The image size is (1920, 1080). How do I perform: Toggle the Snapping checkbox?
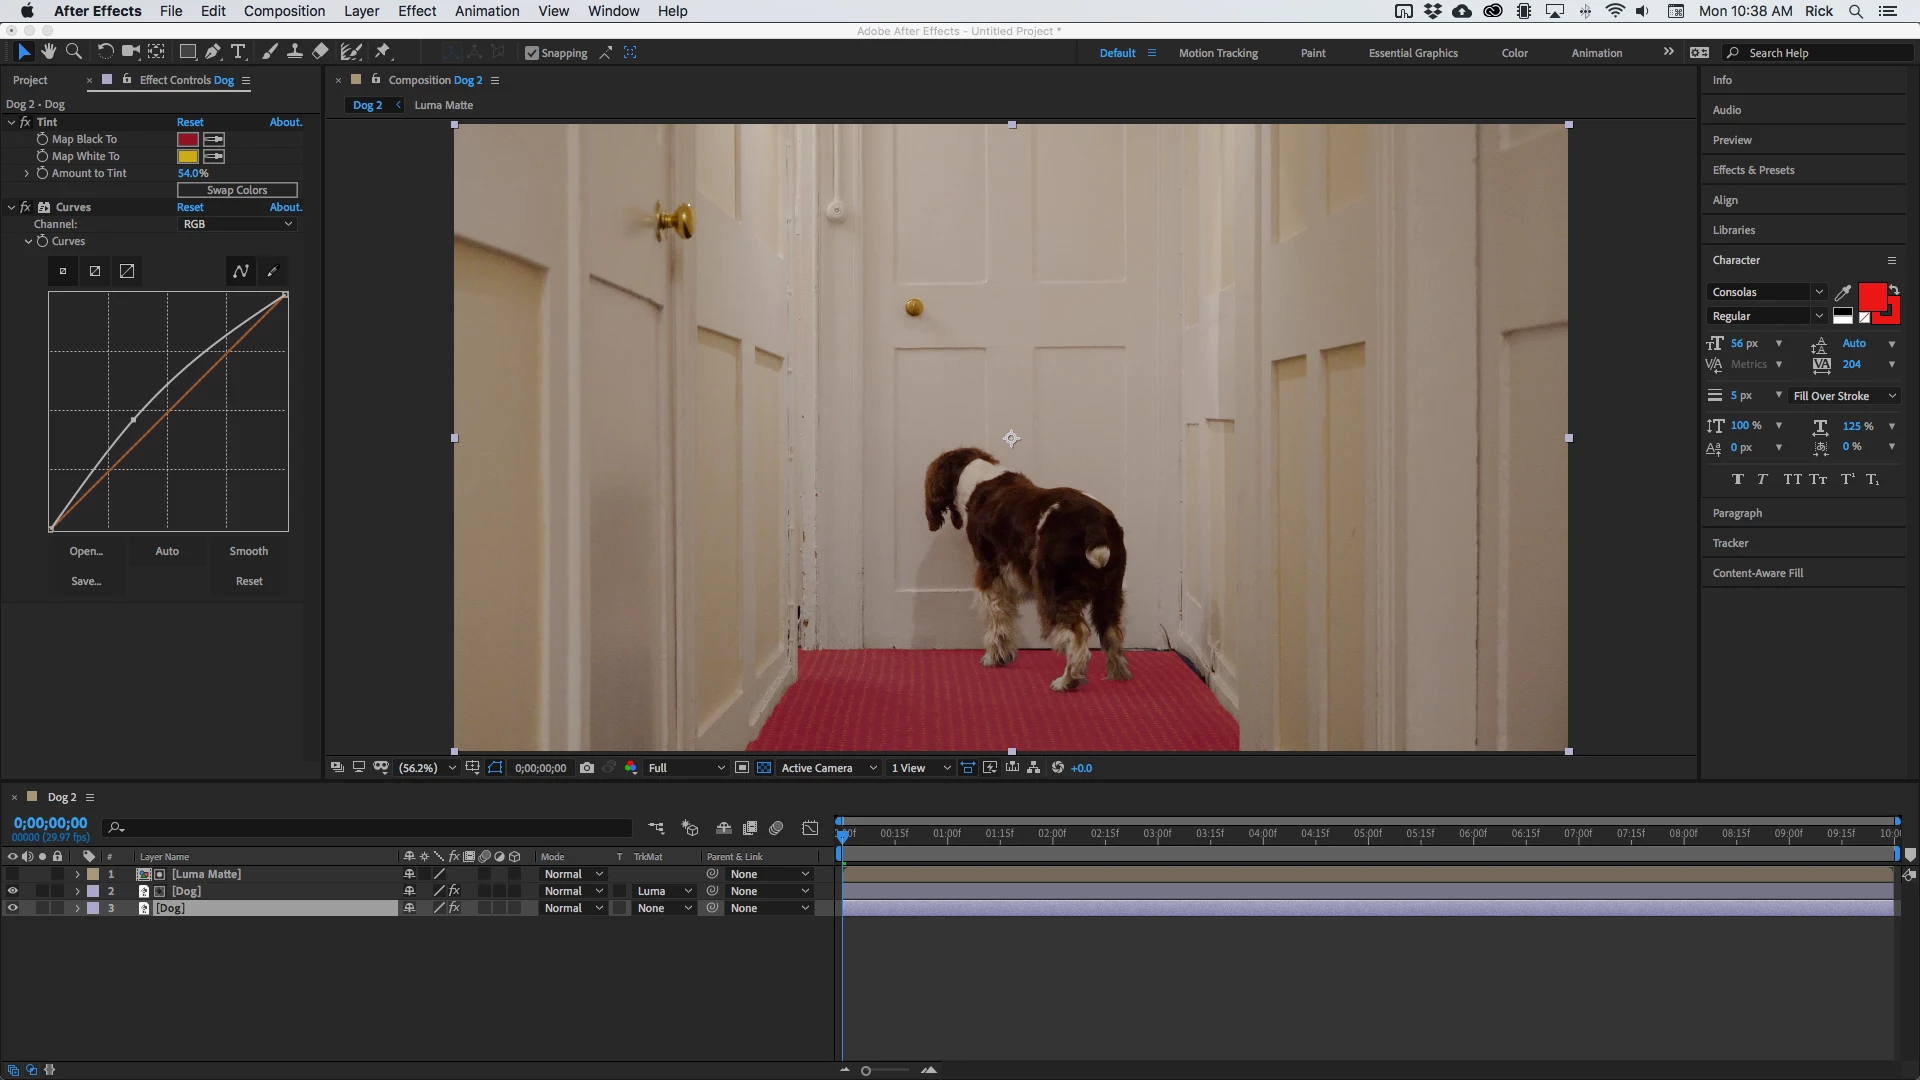tap(532, 53)
